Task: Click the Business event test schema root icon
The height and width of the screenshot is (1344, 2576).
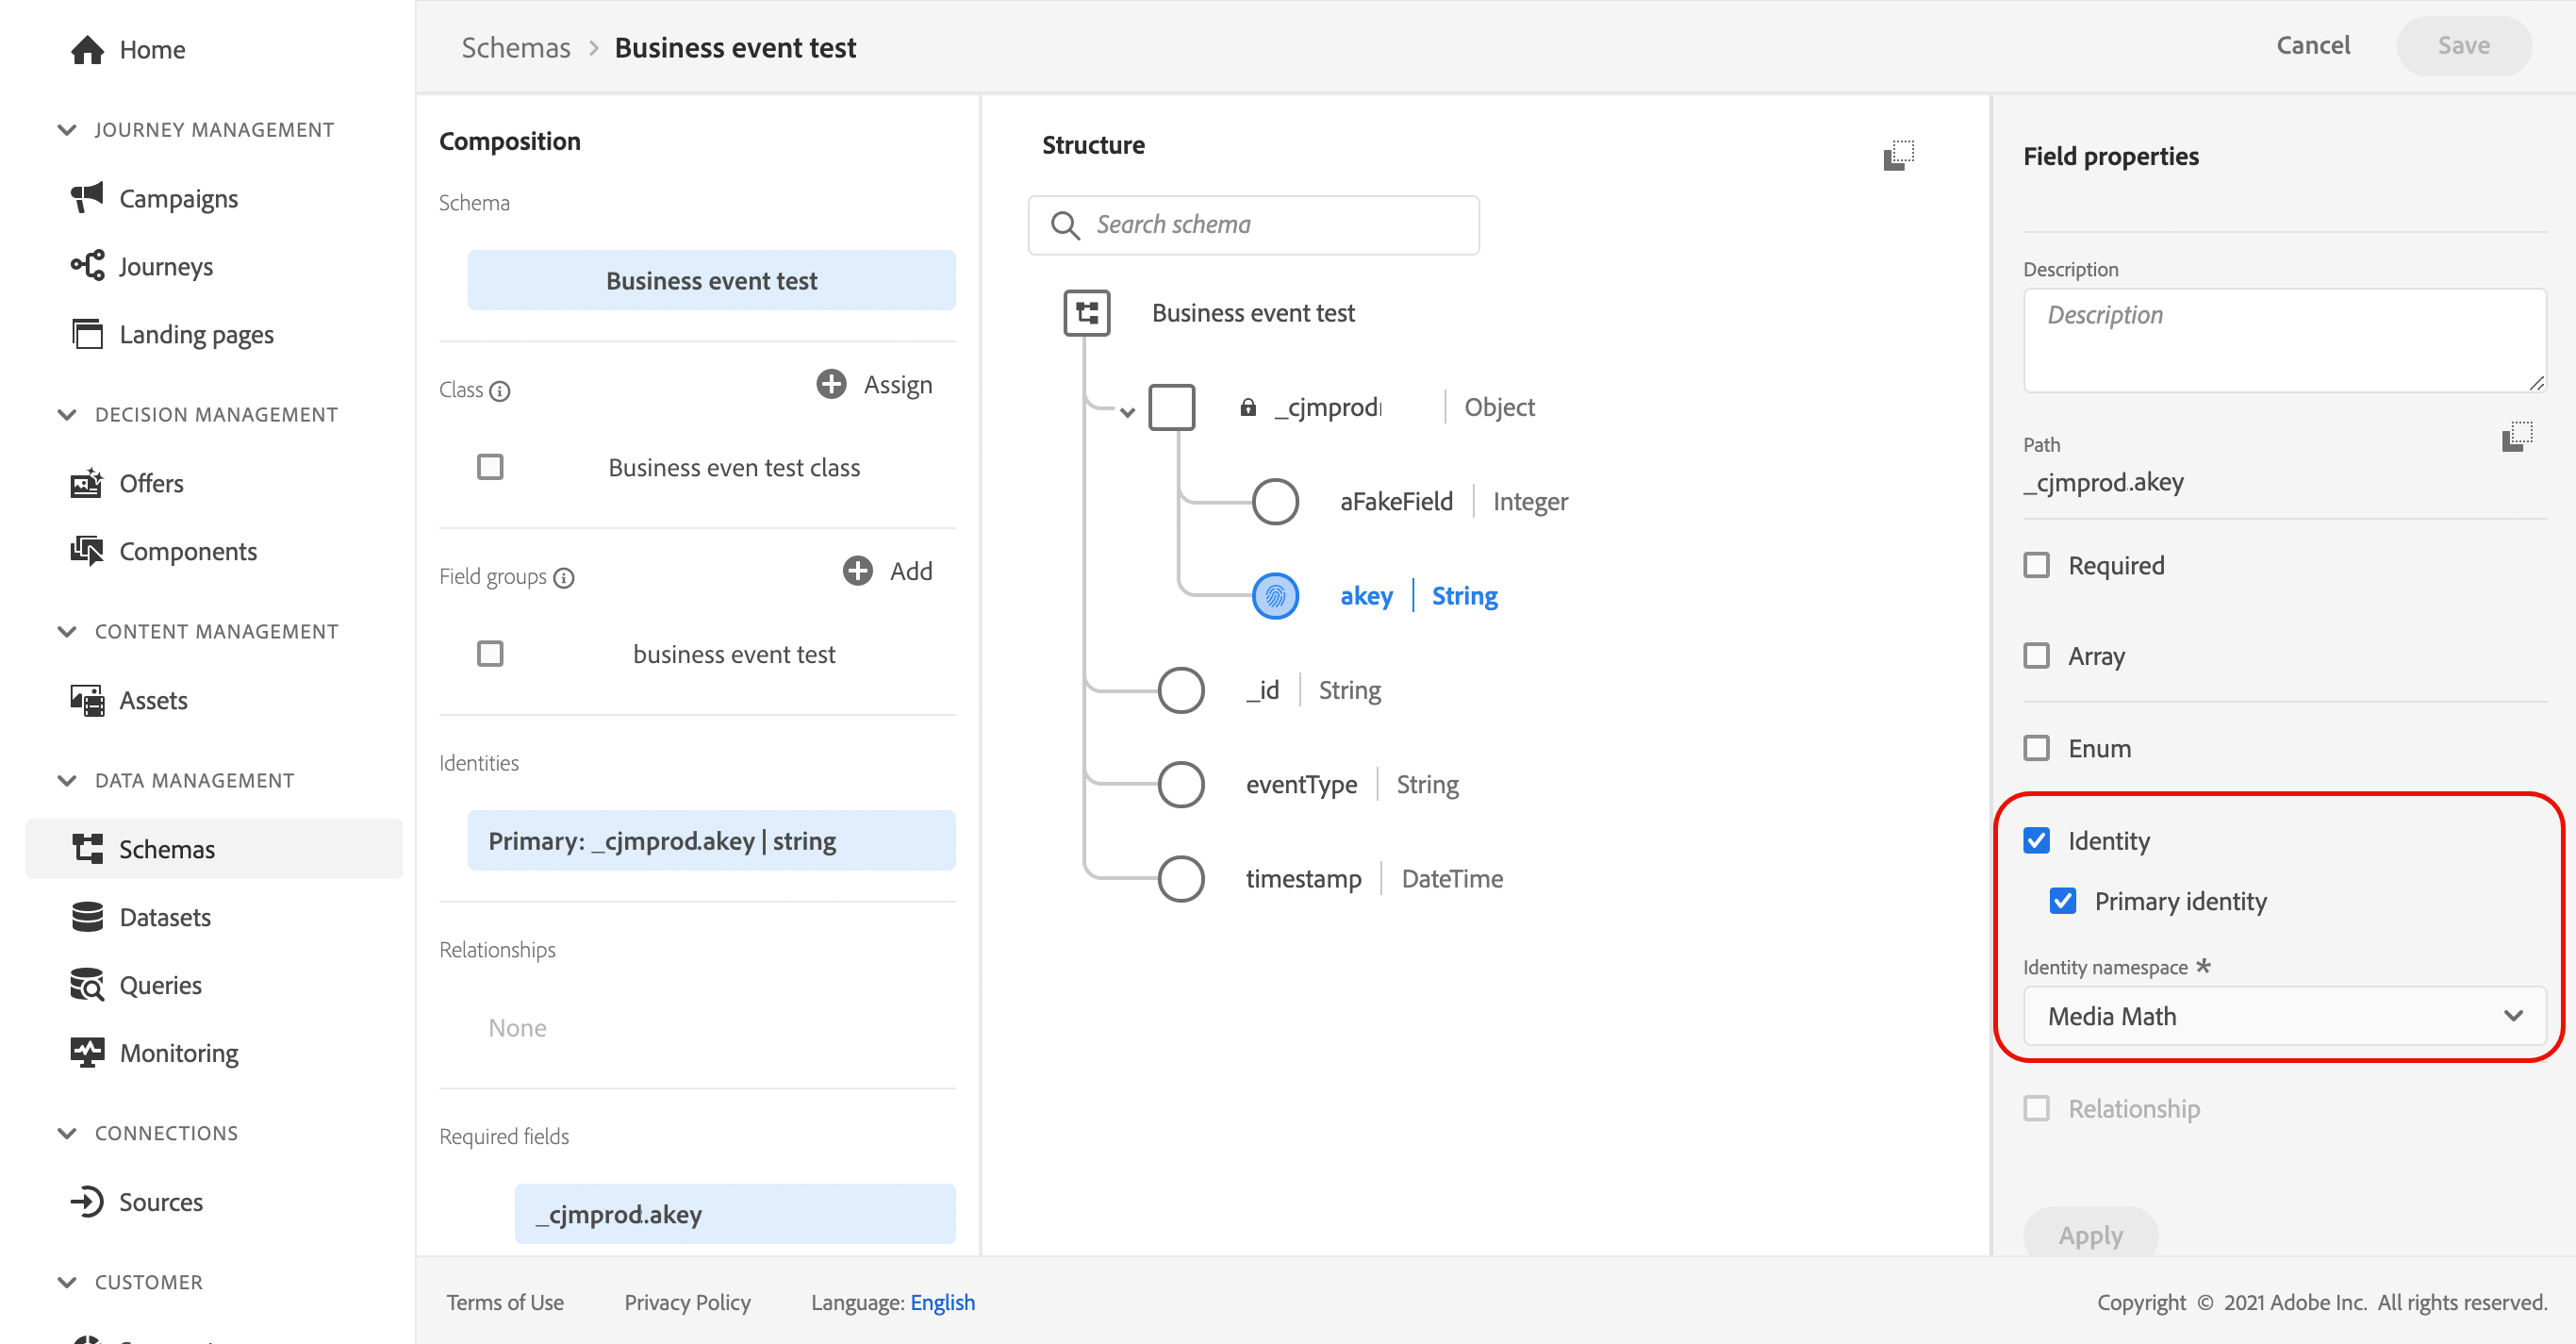Action: (1086, 313)
